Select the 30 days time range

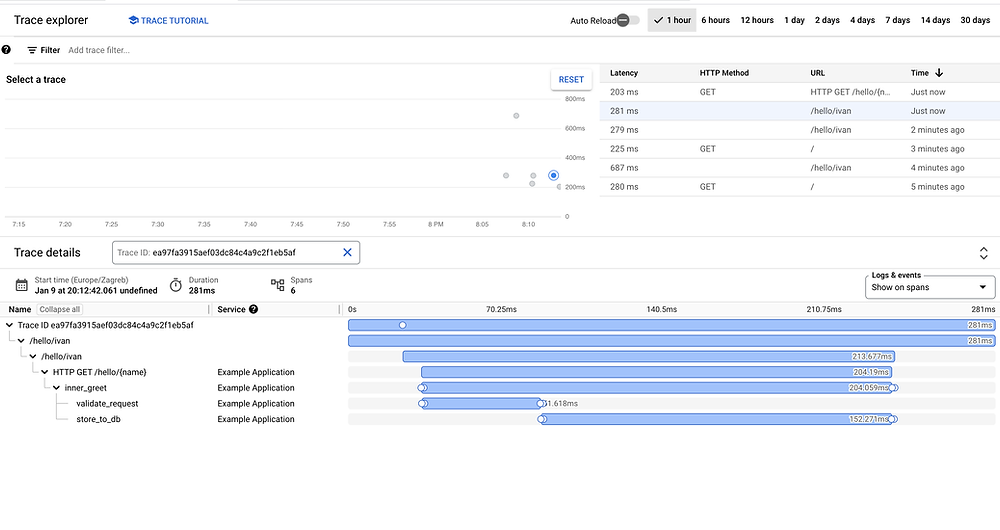(x=975, y=20)
